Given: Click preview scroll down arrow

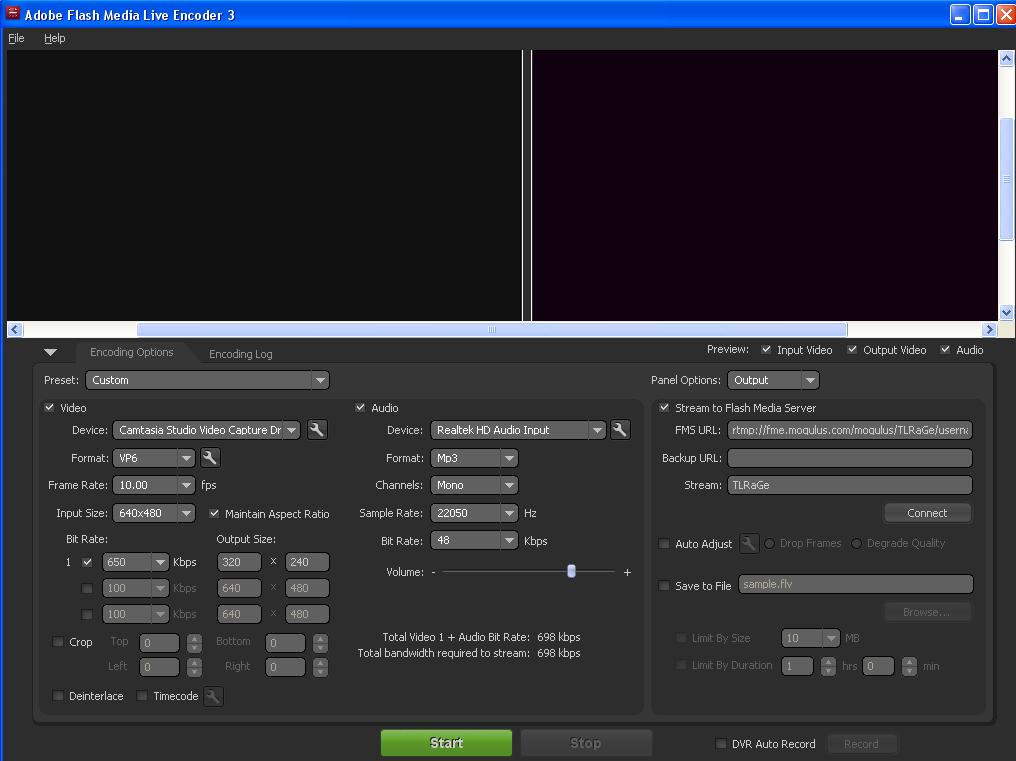Looking at the screenshot, I should pyautogui.click(x=1006, y=312).
